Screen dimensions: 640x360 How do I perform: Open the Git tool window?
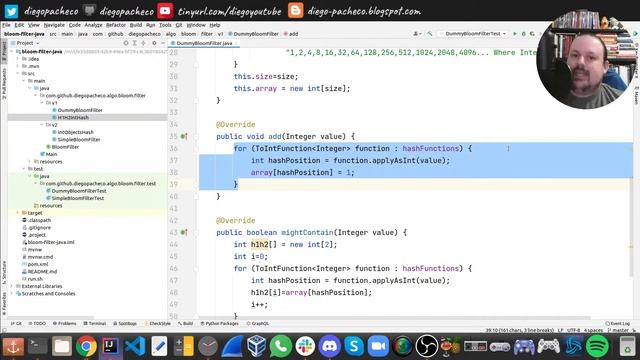(16, 323)
